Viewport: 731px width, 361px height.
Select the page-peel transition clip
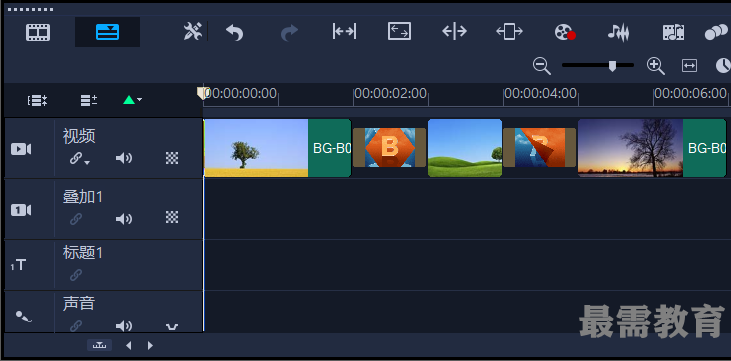[x=539, y=147]
